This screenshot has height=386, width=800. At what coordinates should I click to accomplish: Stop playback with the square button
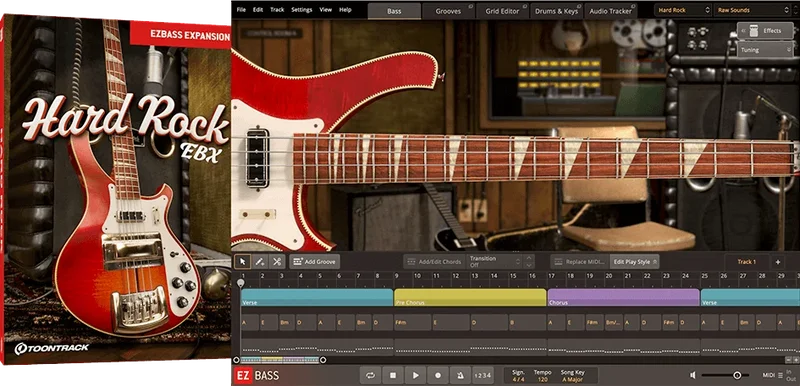point(393,375)
